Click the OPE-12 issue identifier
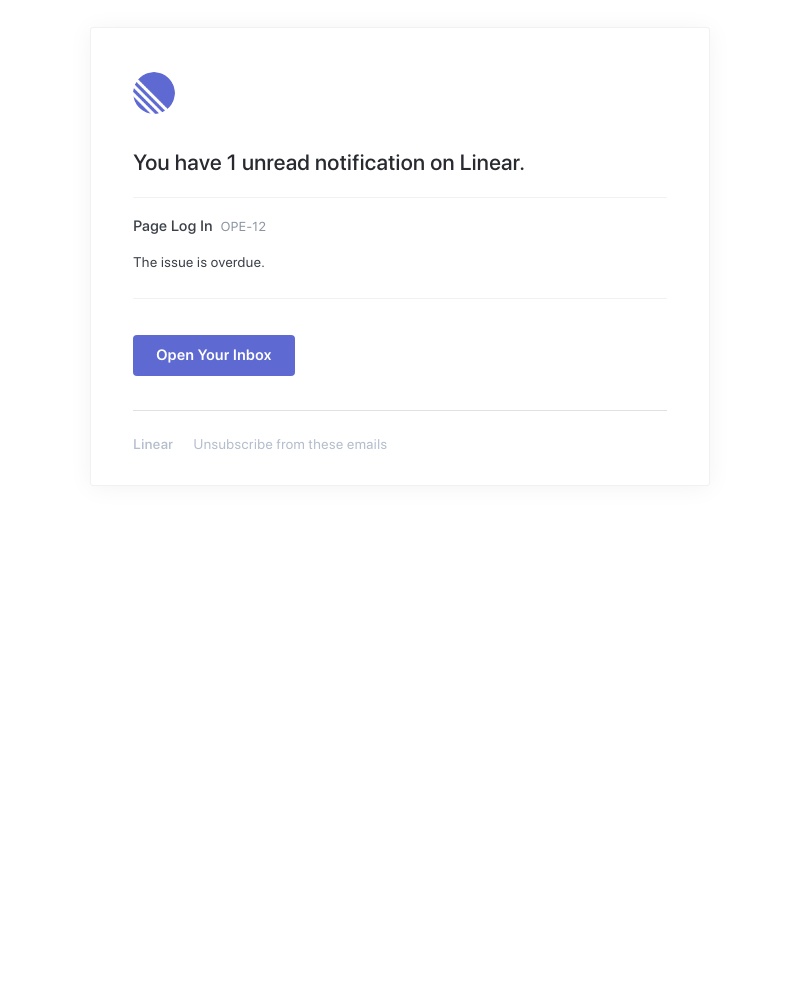The image size is (800, 1000). 243,226
